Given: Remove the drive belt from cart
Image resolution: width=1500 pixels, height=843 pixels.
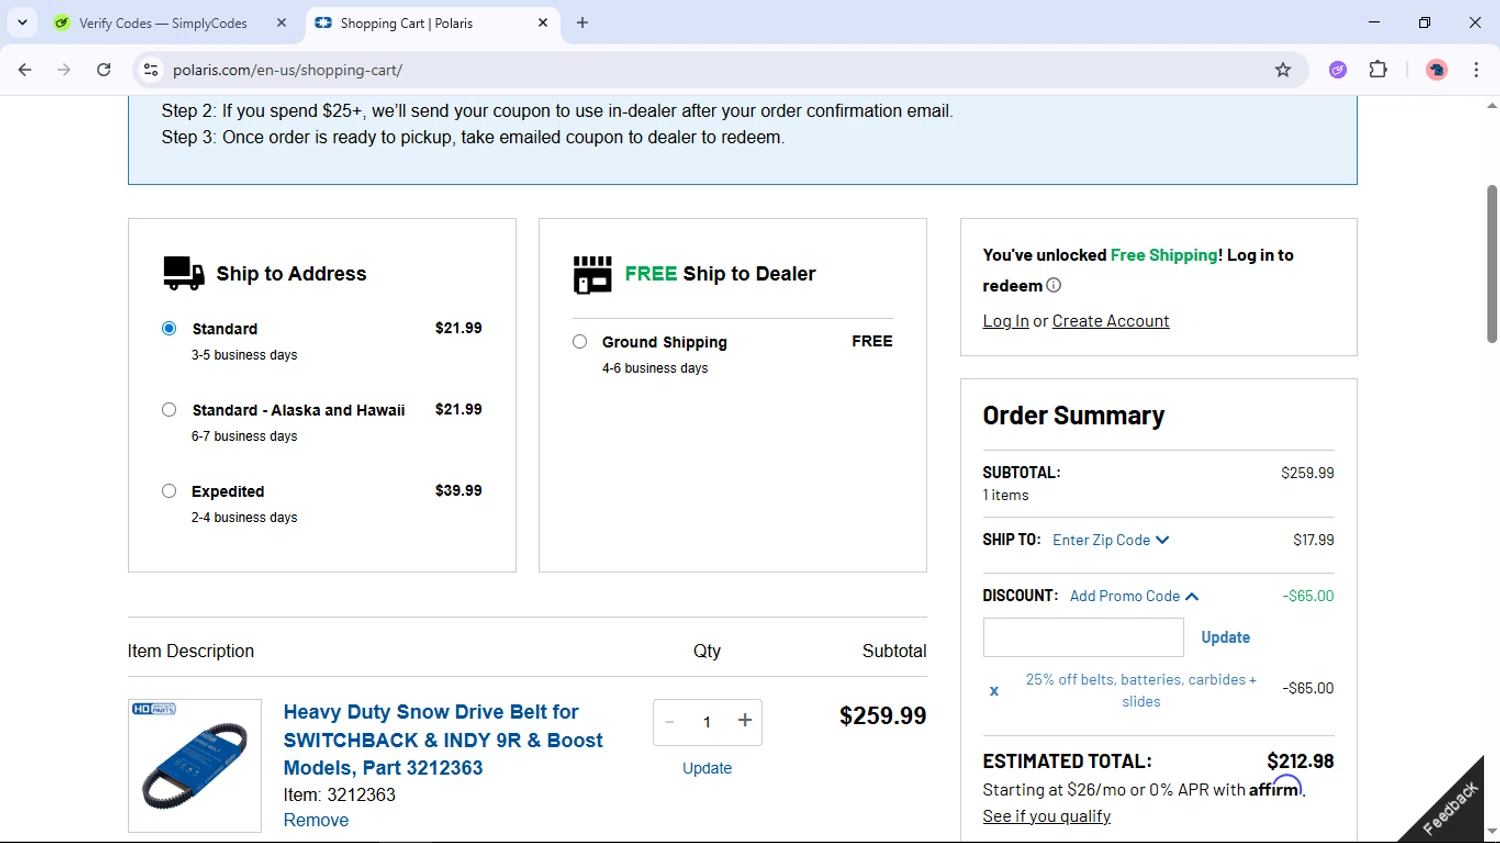Looking at the screenshot, I should pyautogui.click(x=316, y=820).
